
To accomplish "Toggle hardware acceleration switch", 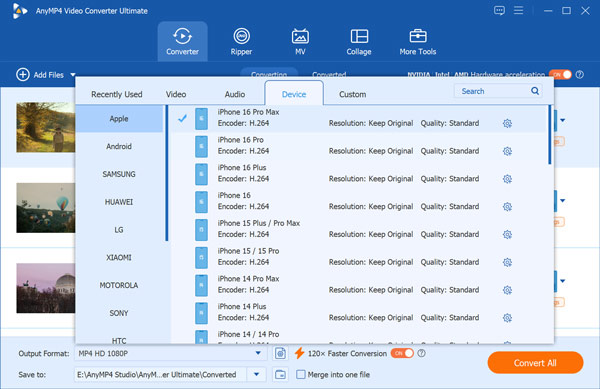I will (560, 75).
